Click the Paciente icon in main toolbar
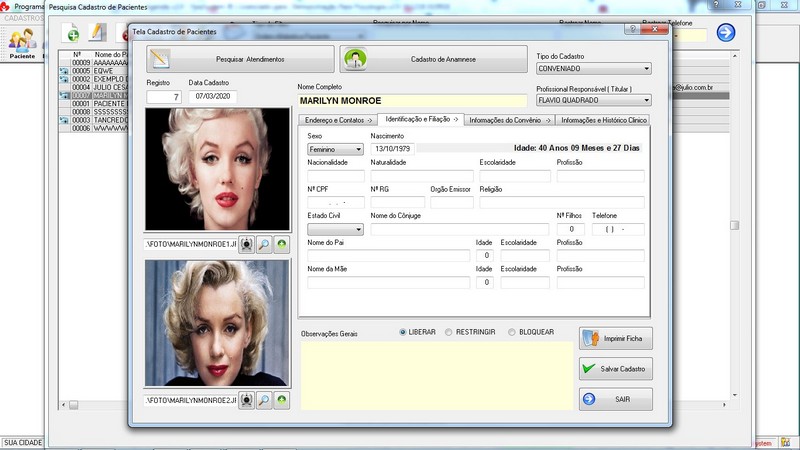The height and width of the screenshot is (450, 800). (x=22, y=42)
